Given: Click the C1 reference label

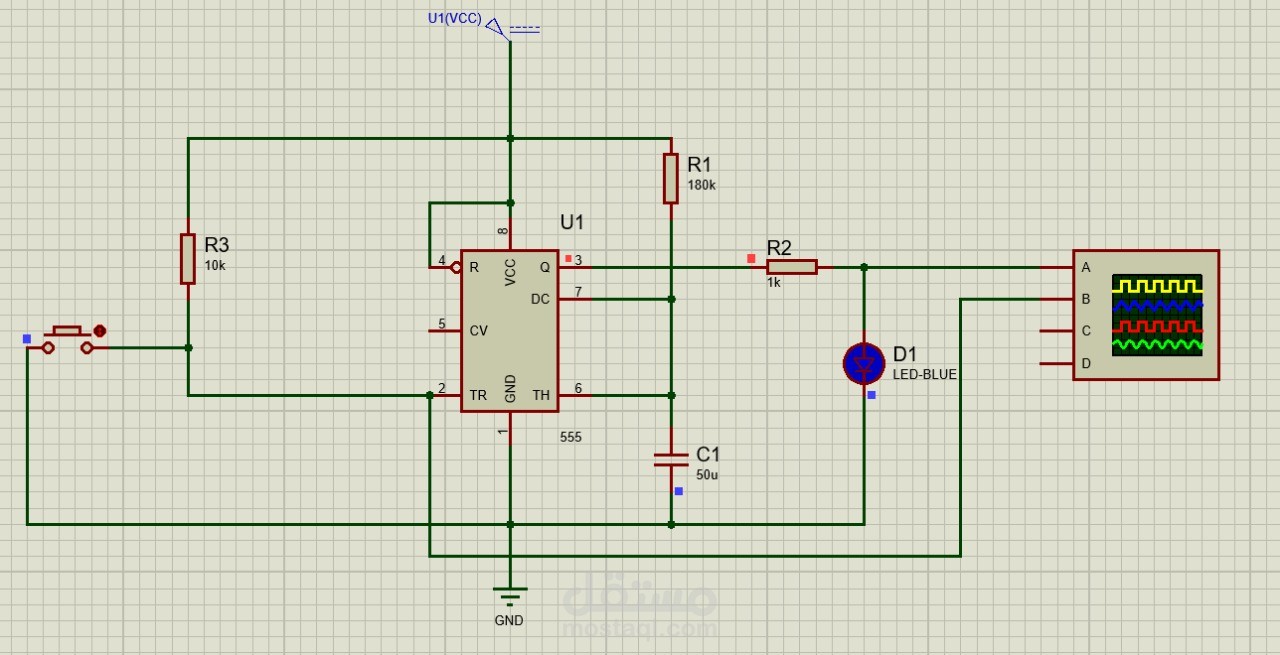Looking at the screenshot, I should 708,454.
